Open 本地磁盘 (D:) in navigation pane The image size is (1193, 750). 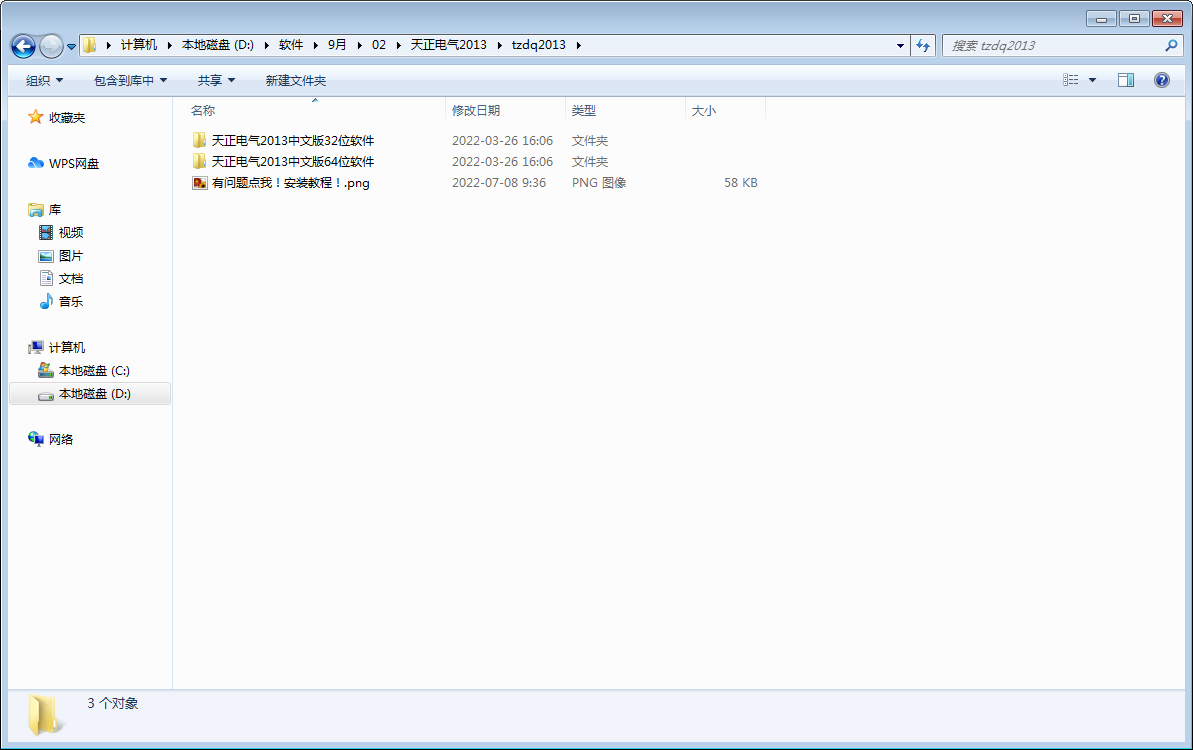pos(94,394)
